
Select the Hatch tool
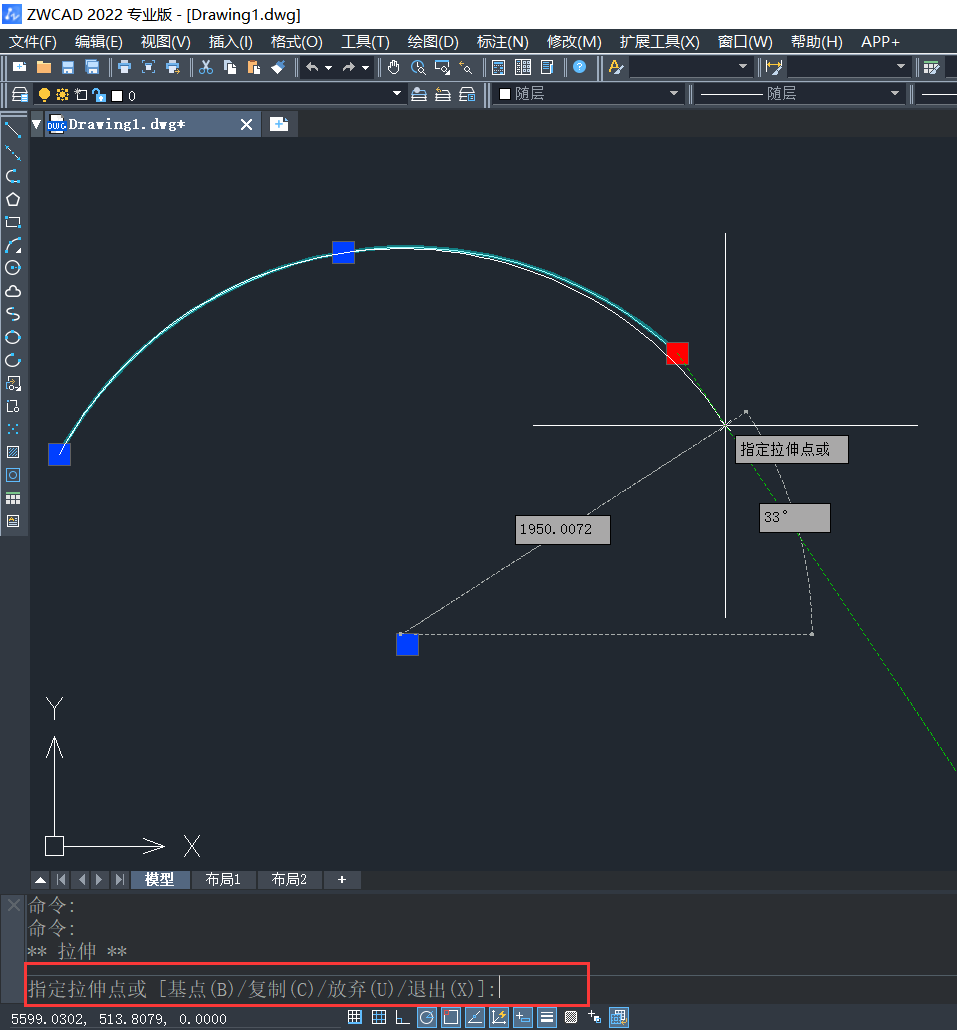tap(13, 452)
